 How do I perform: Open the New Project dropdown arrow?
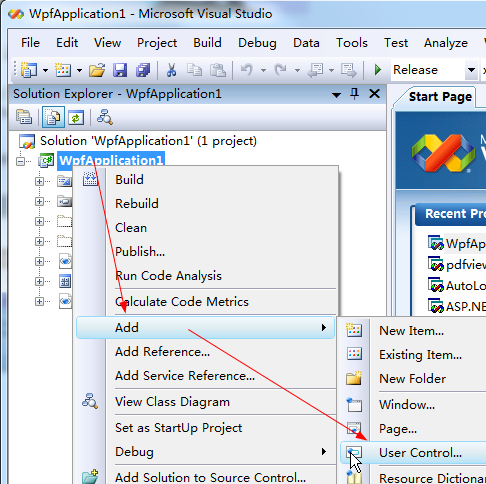(x=45, y=70)
